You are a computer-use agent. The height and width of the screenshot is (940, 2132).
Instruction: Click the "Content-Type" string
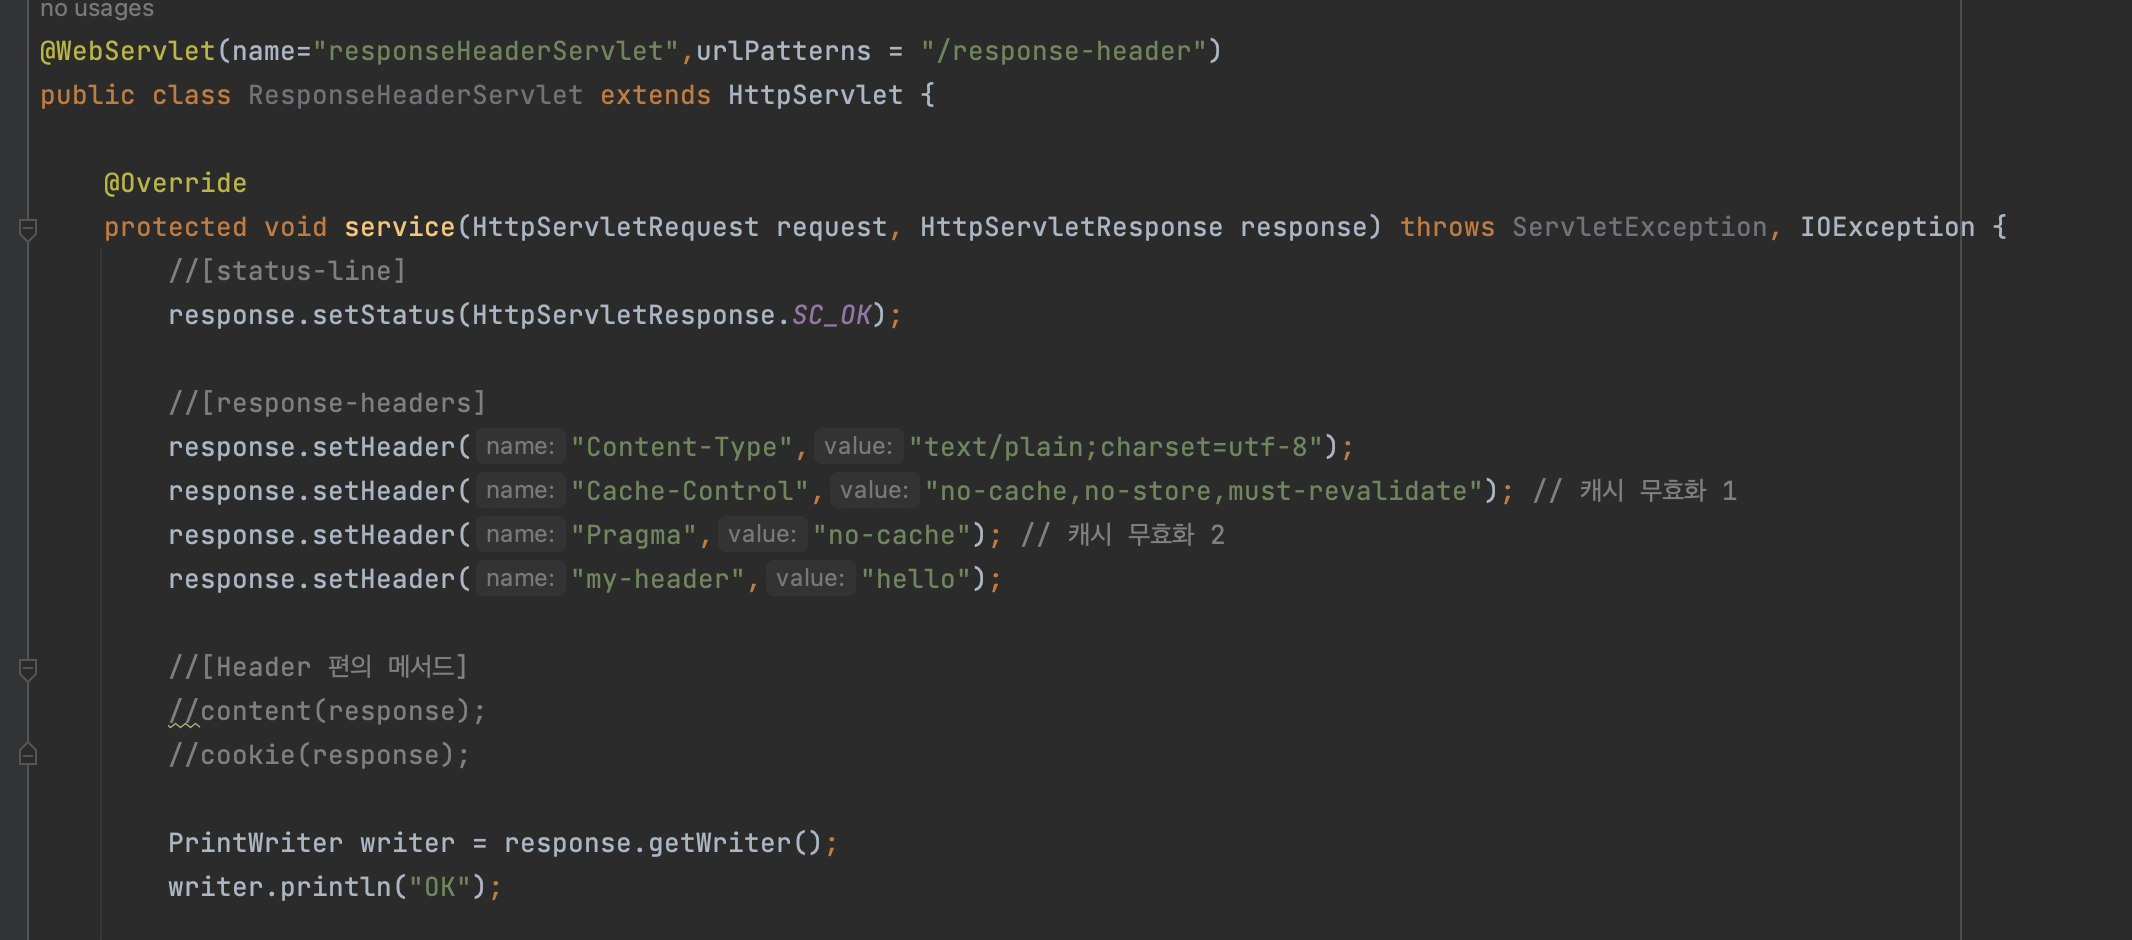coord(682,447)
